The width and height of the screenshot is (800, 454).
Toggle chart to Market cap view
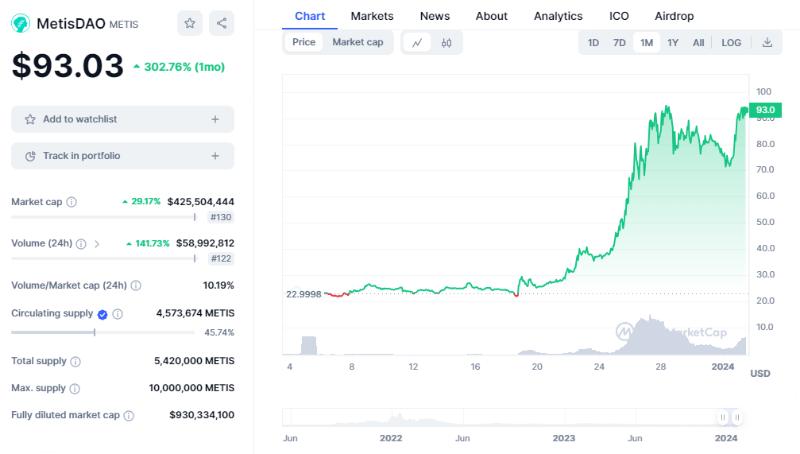pos(357,42)
